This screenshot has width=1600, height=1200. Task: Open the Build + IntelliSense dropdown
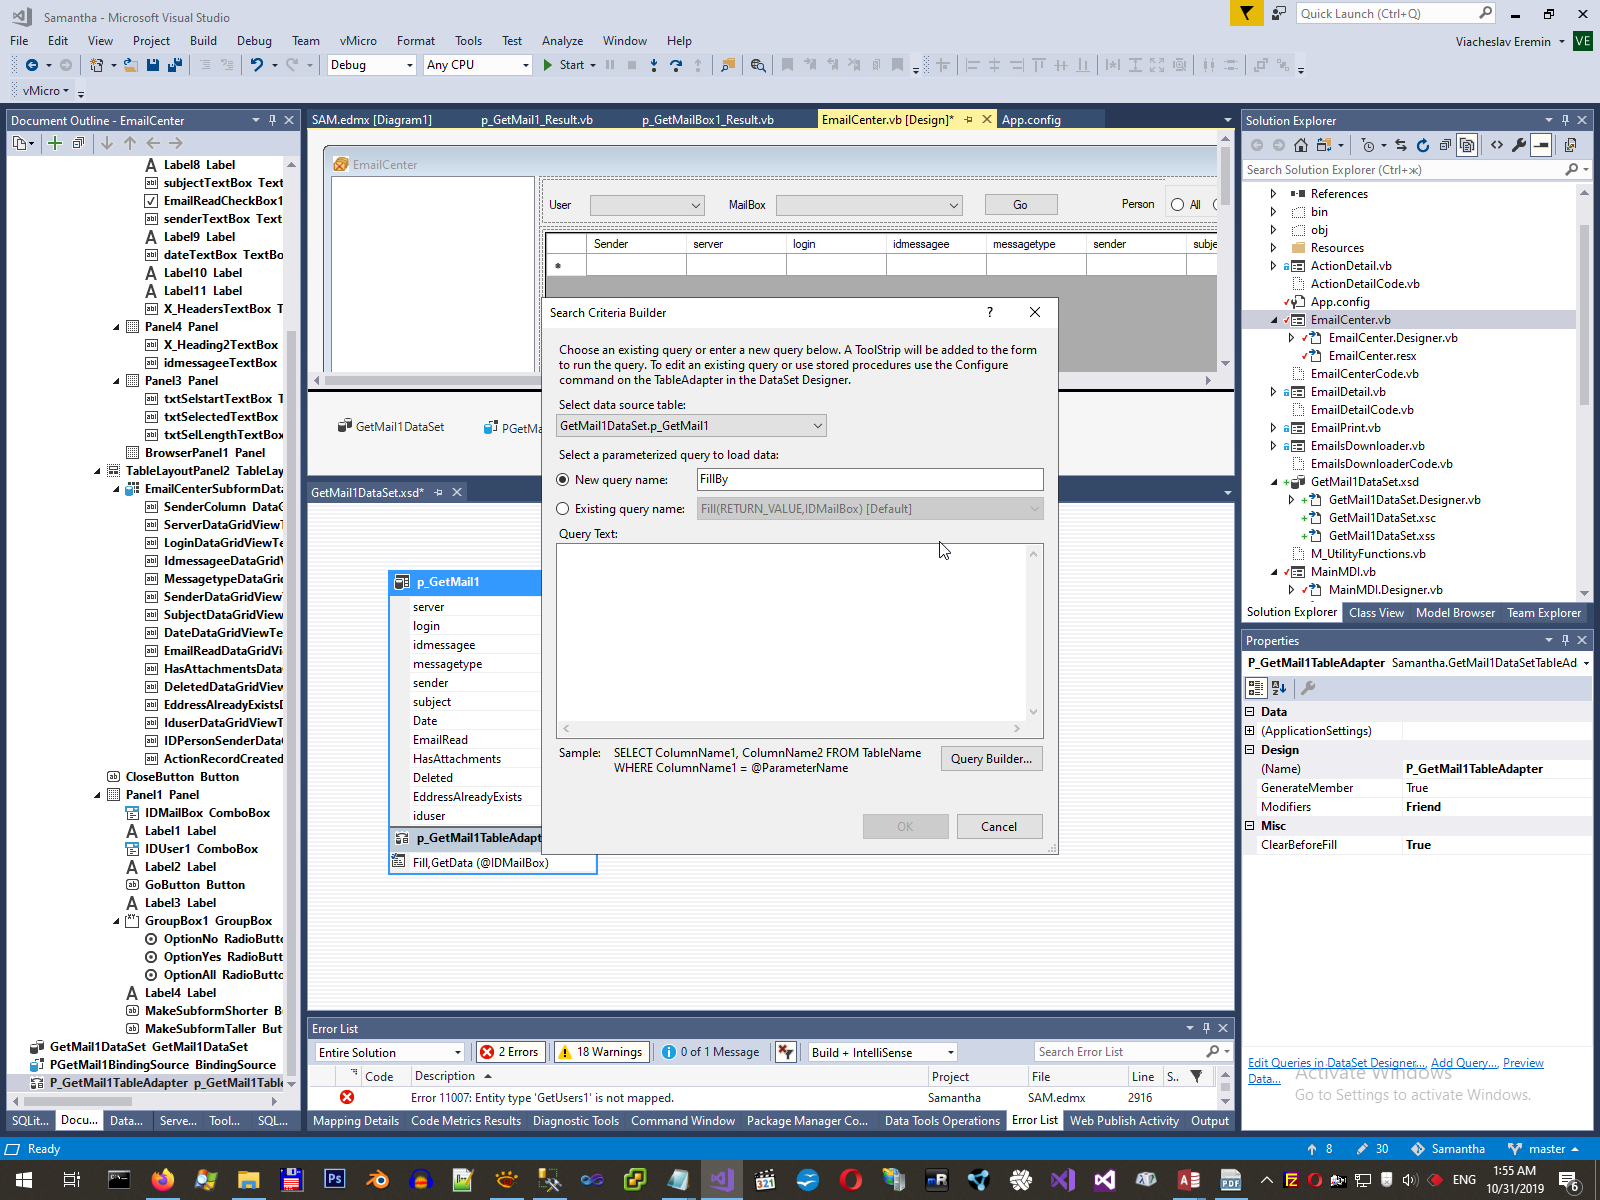pos(883,1052)
